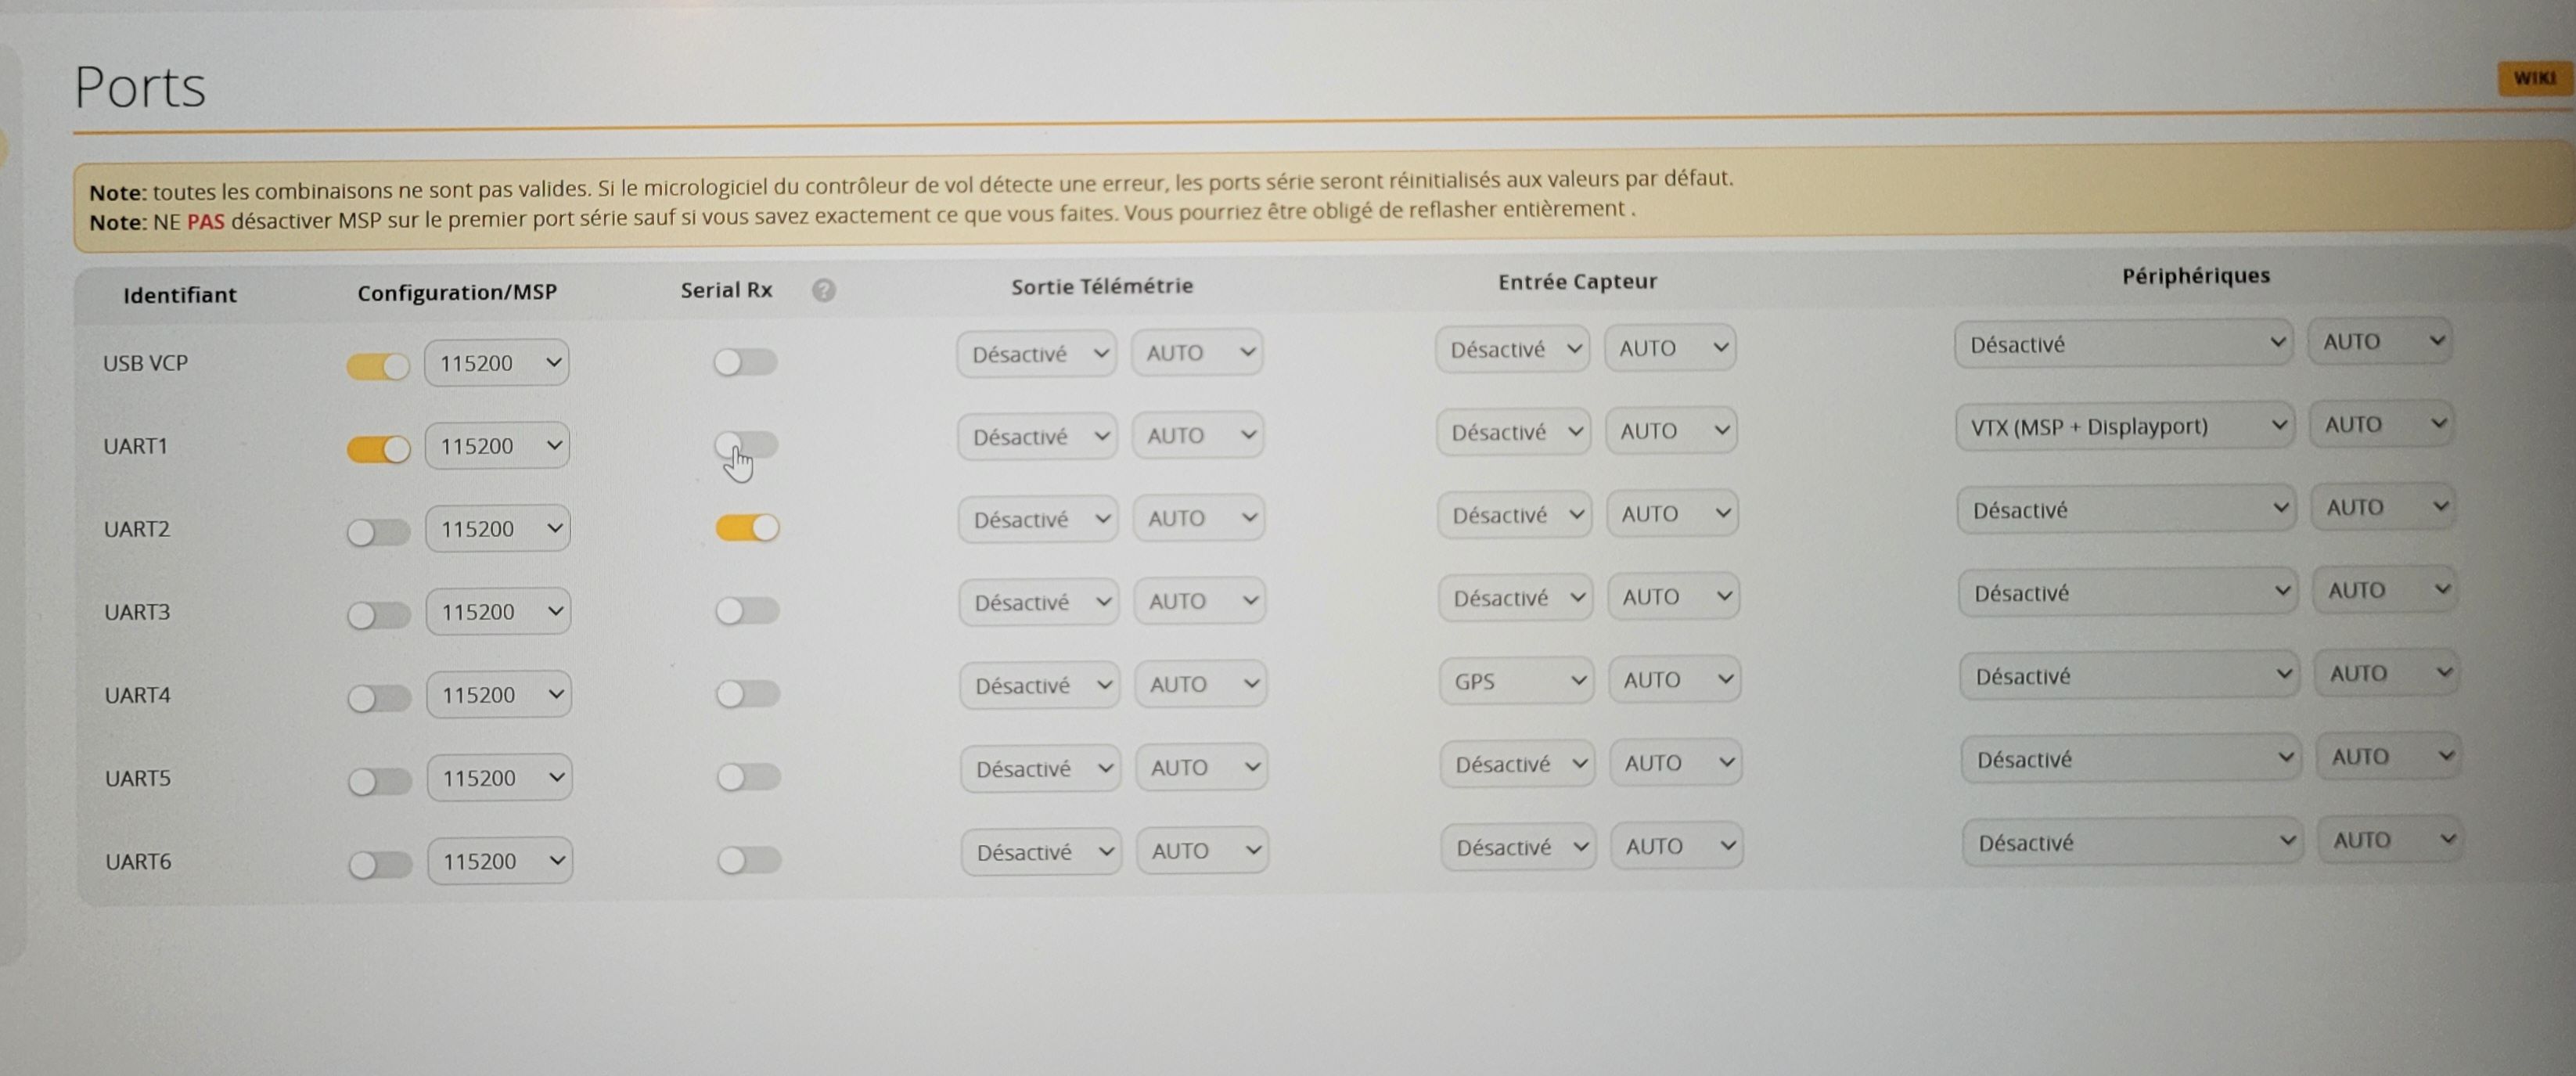Enable MSP toggle on UART3
This screenshot has height=1076, width=2576.
click(x=379, y=615)
